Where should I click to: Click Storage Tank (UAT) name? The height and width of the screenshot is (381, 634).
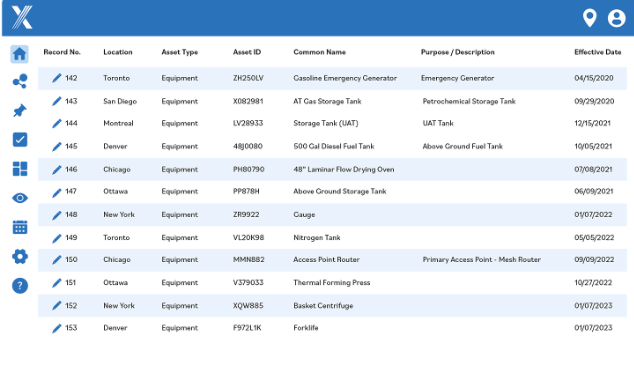(x=325, y=123)
